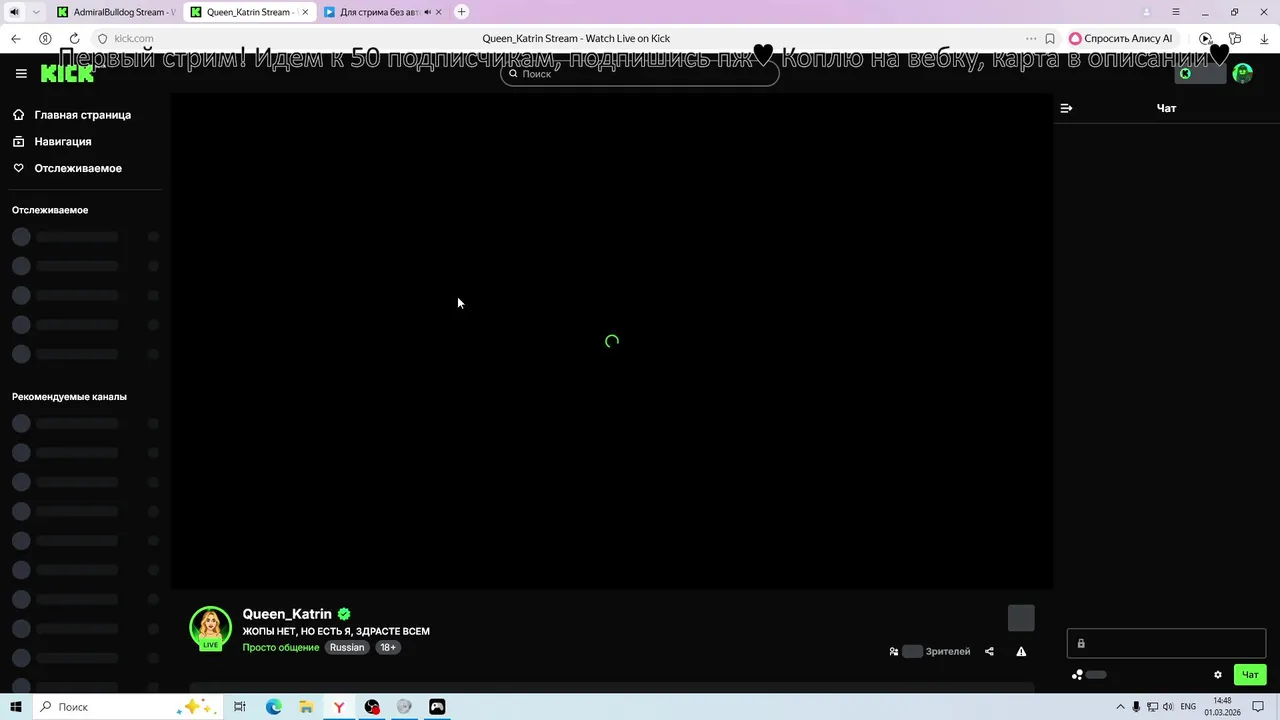Select the Queen_Katrin Stream browser tab

[x=248, y=12]
